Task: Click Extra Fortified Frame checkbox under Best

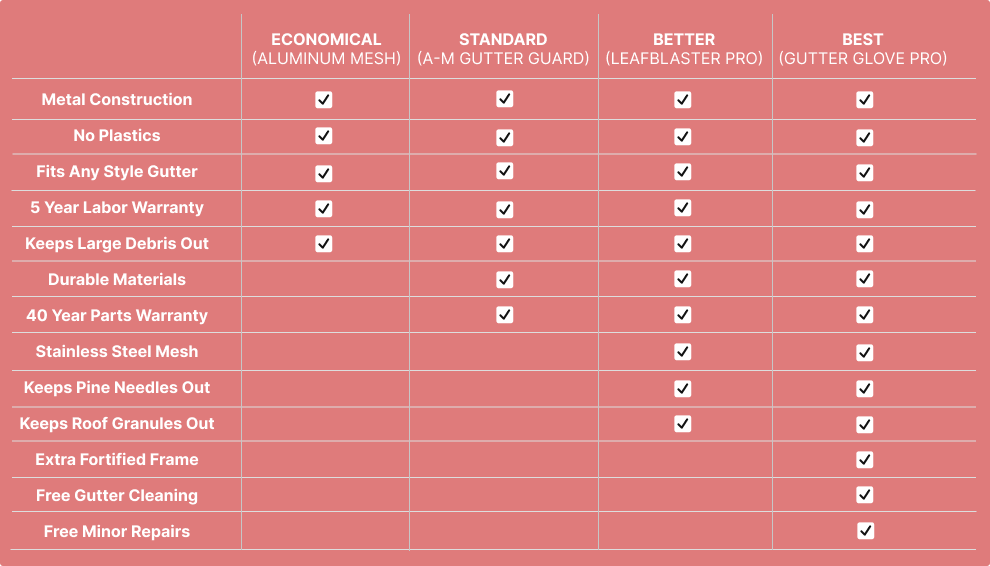Action: click(864, 459)
